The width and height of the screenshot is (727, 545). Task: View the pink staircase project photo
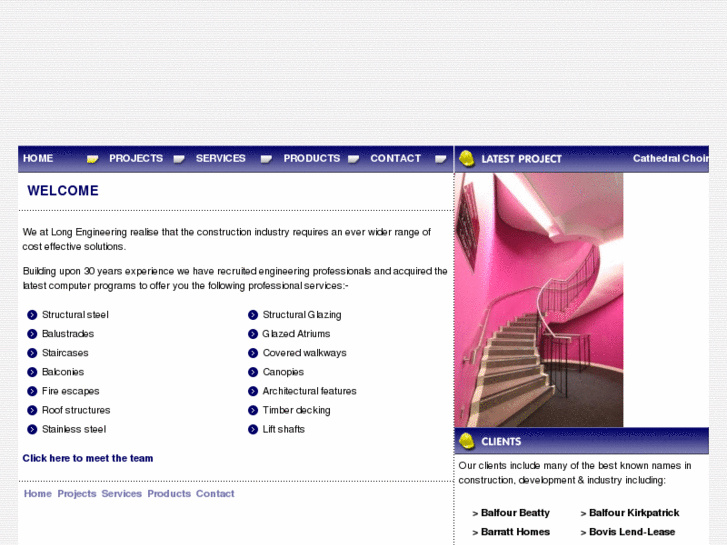tap(539, 300)
